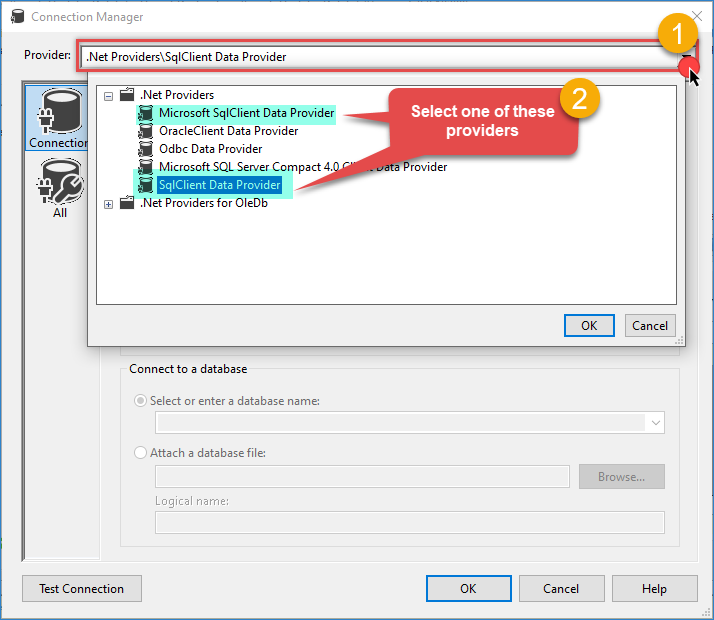The width and height of the screenshot is (714, 620).
Task: Click the SQL Server Compact 4.0 provider icon
Action: pos(147,167)
